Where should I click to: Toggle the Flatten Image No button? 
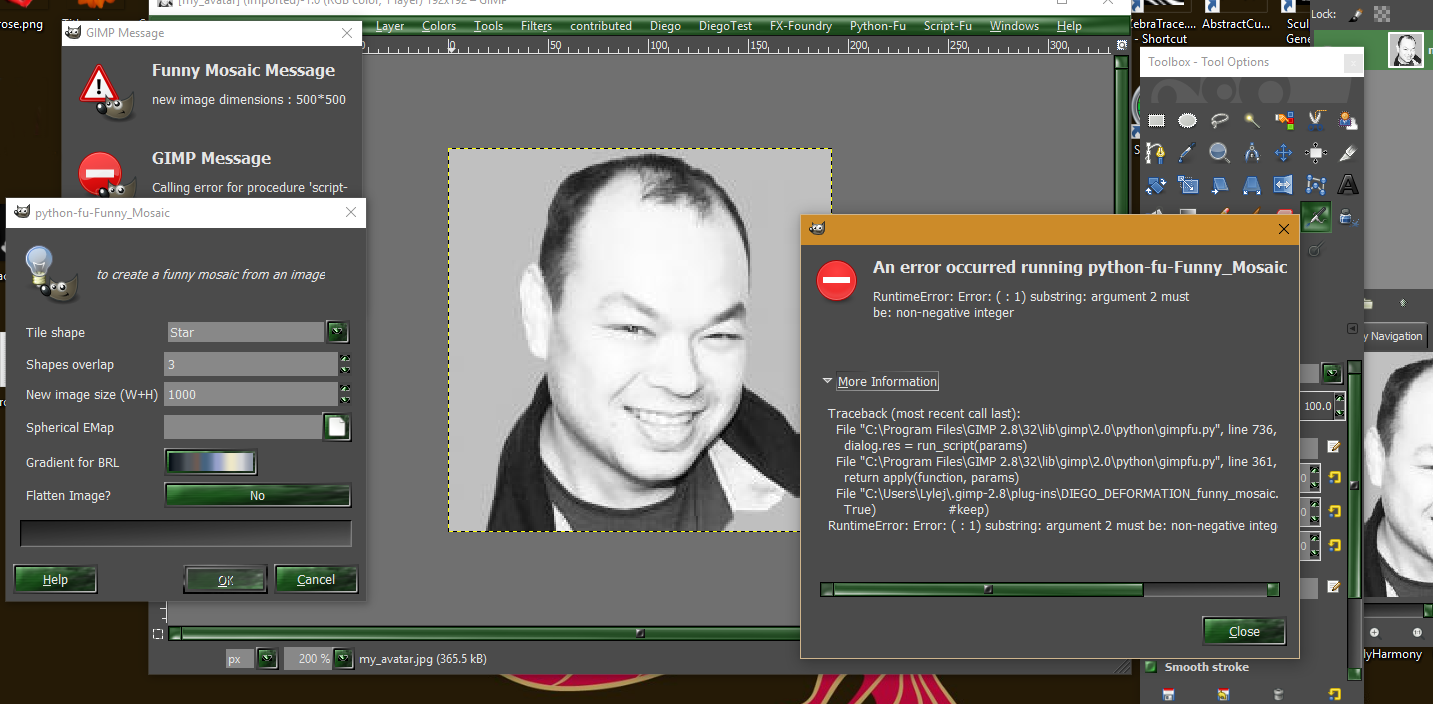257,495
